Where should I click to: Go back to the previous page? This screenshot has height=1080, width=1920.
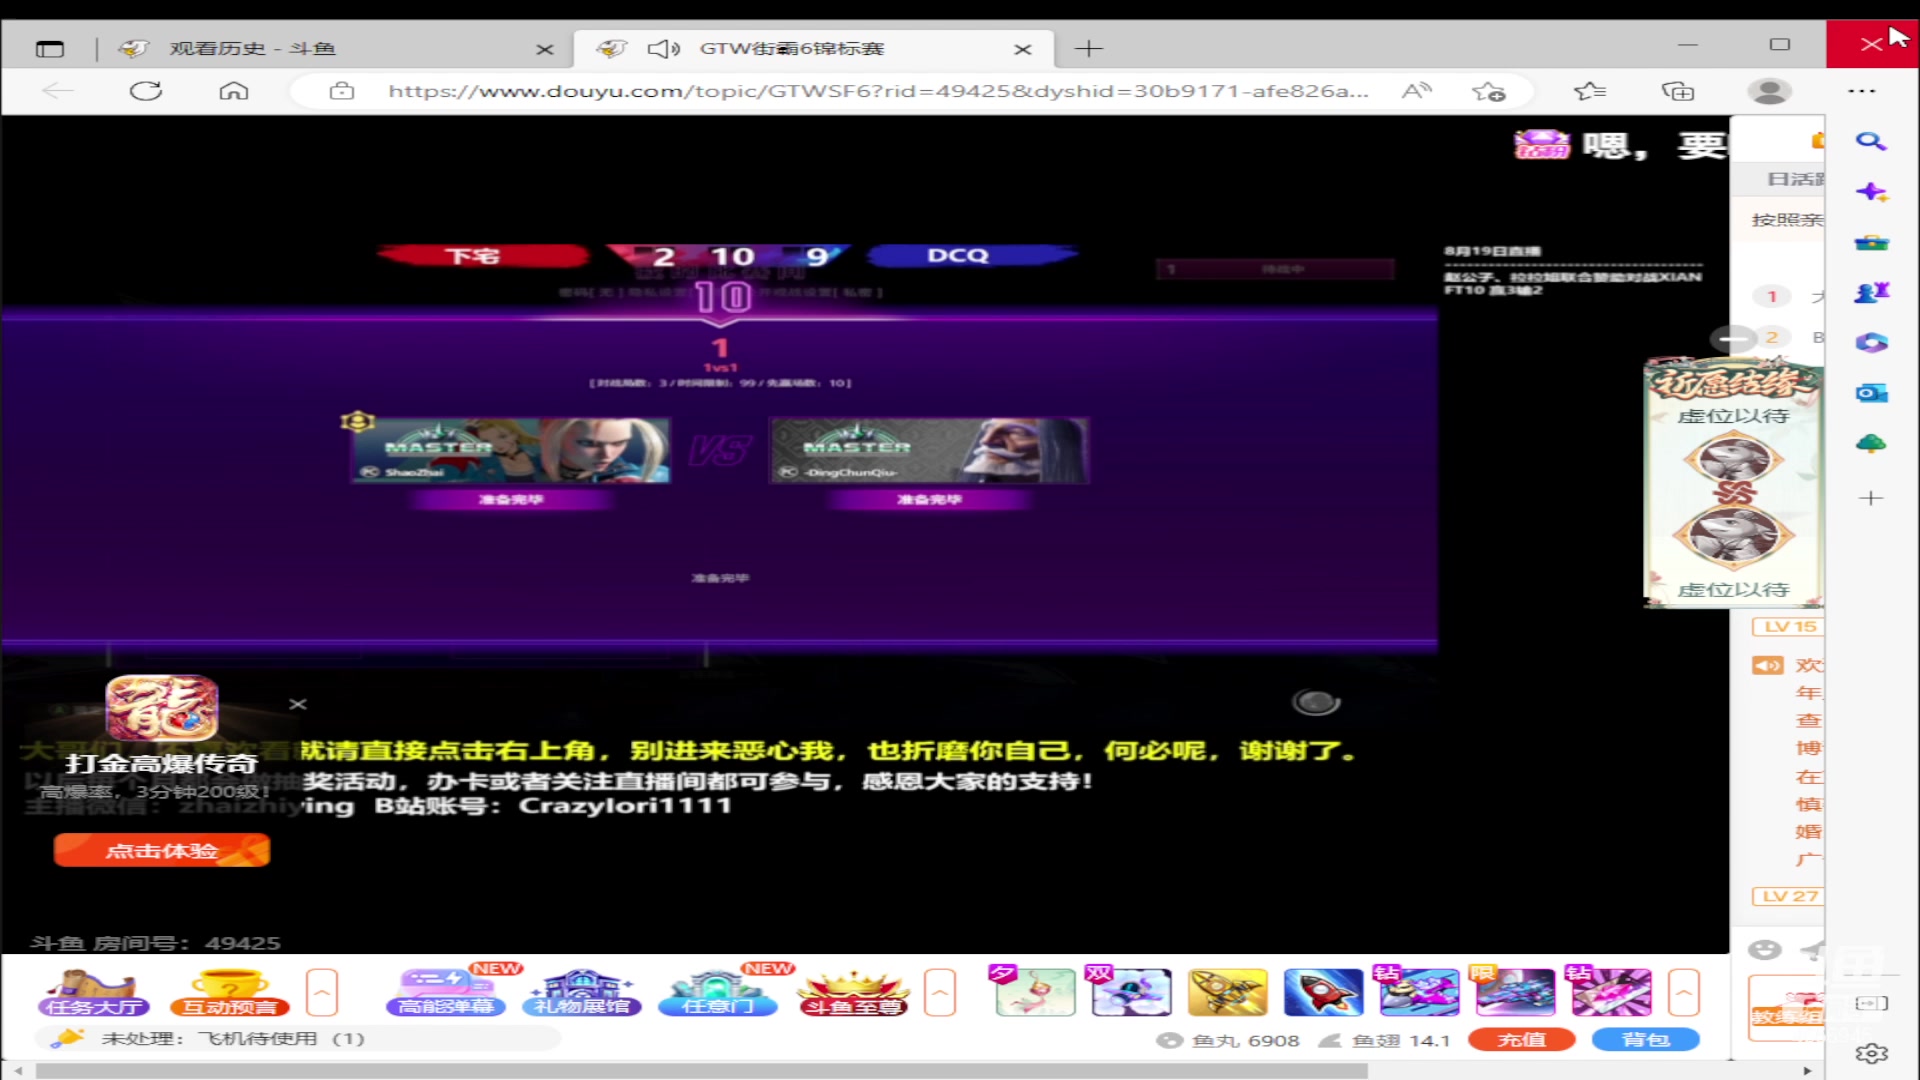[58, 91]
